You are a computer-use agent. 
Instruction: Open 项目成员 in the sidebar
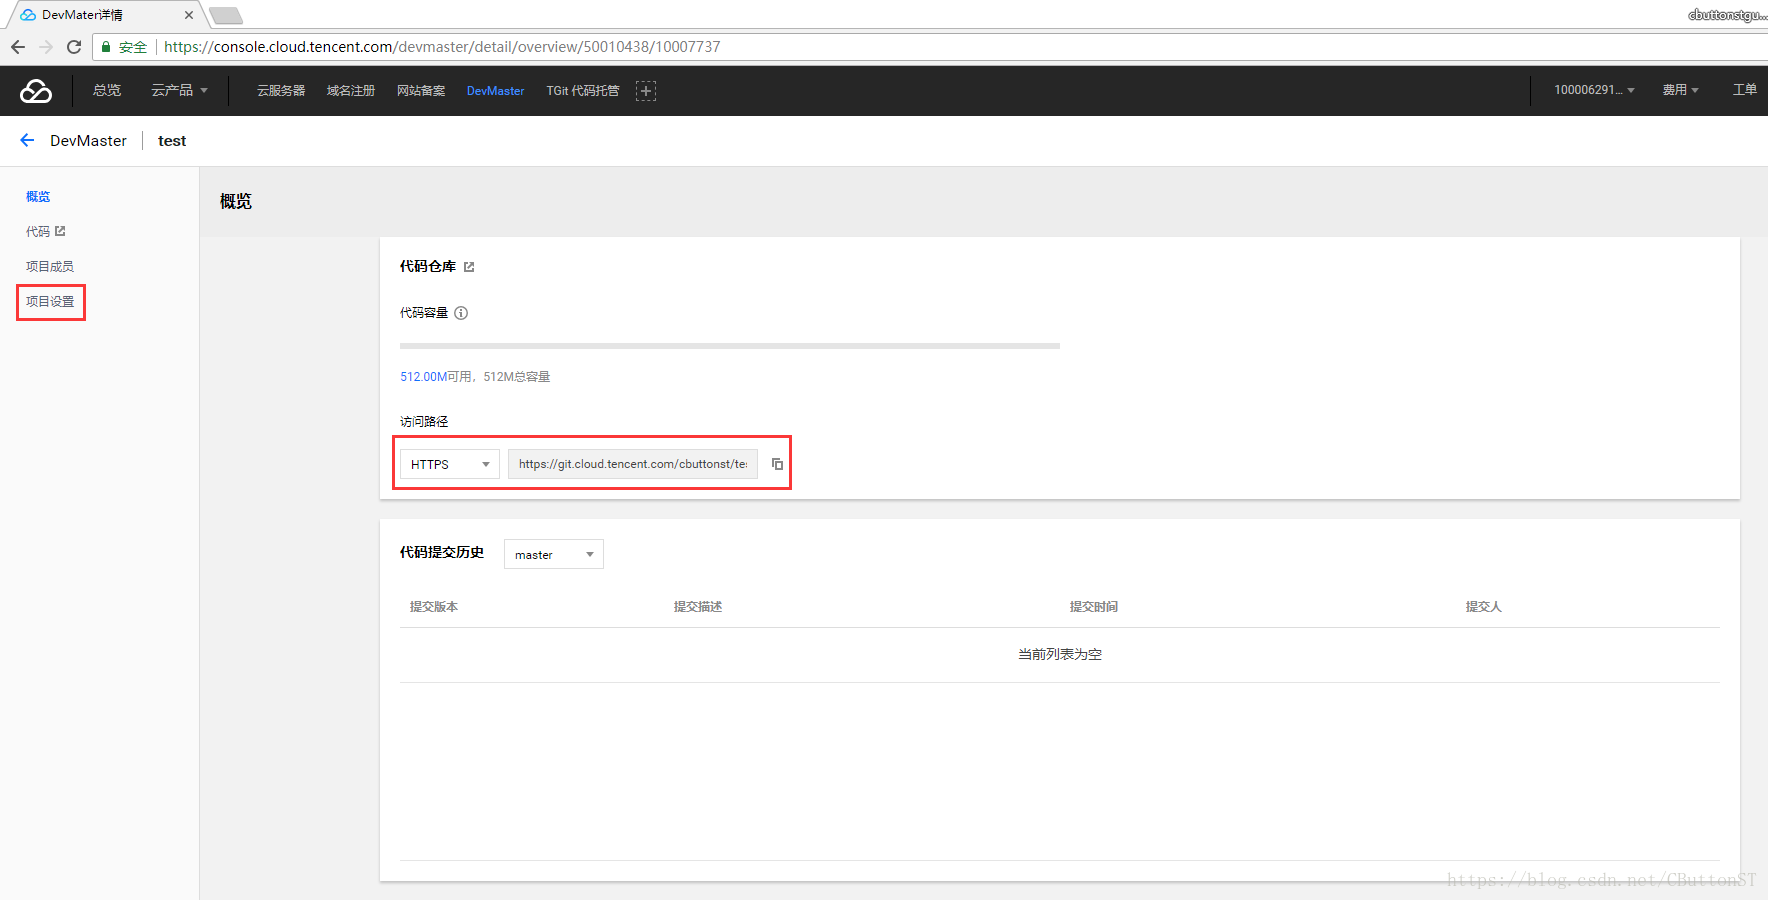(x=50, y=267)
